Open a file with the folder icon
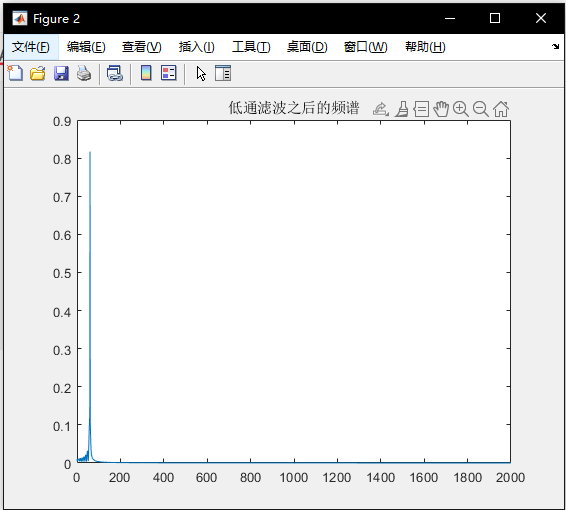566x510 pixels. [x=38, y=73]
